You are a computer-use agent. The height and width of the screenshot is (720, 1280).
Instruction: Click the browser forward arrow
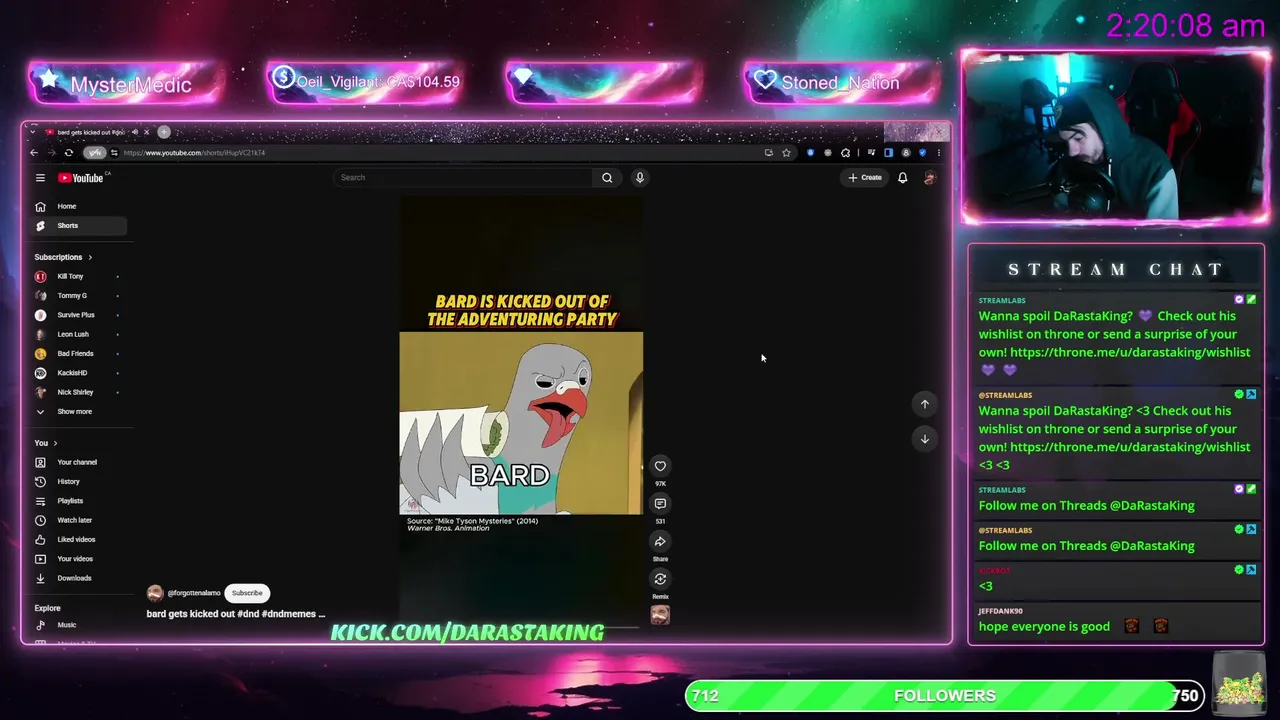51,153
